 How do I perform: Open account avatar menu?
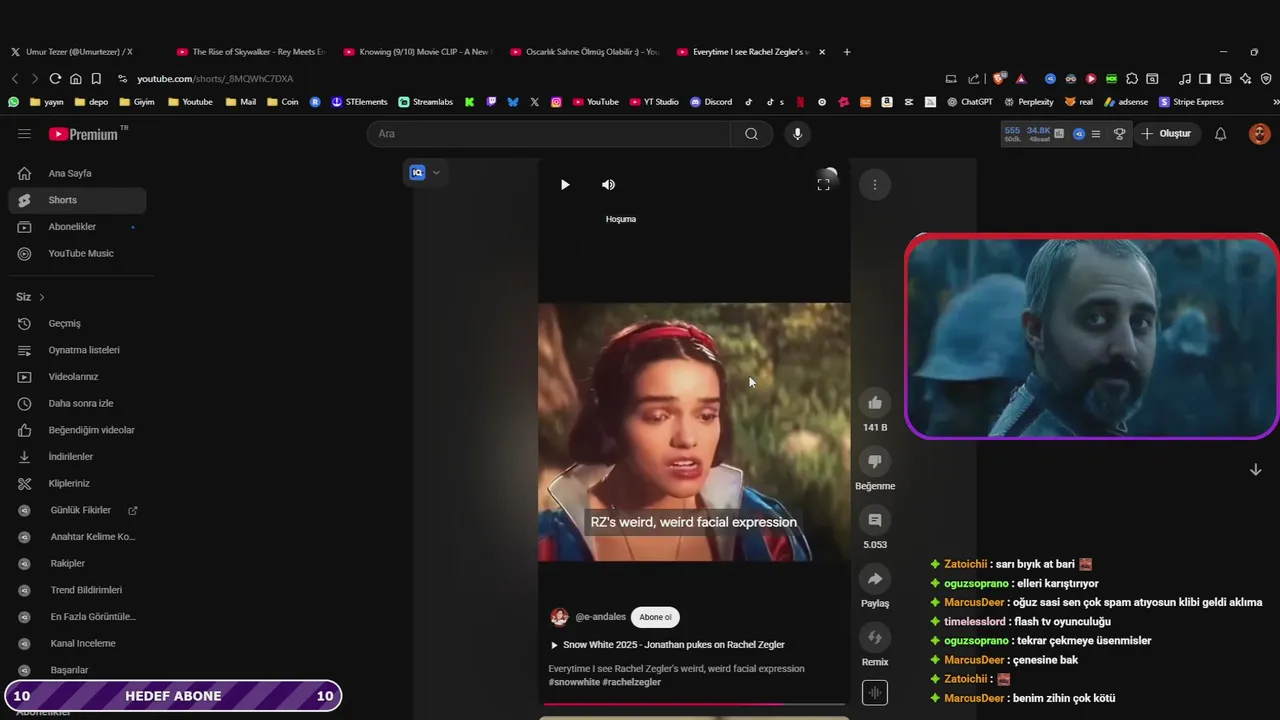[1260, 134]
